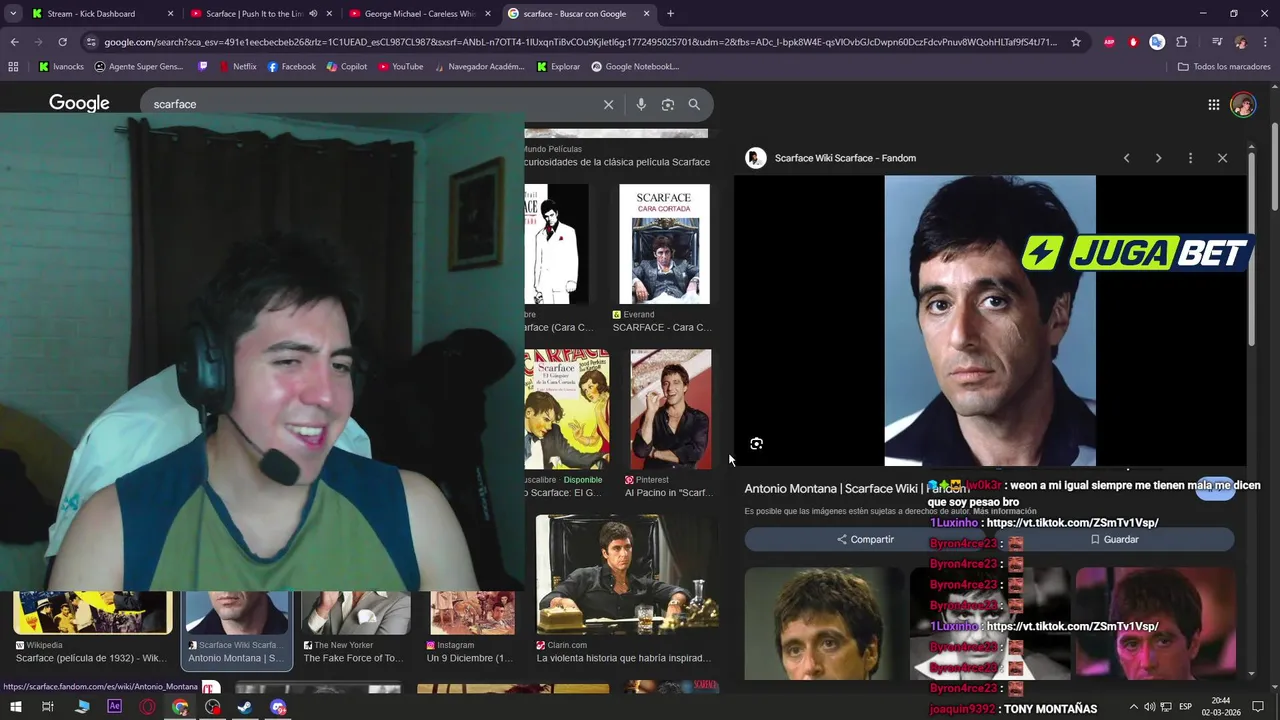Open the Netflix bookmark
1280x720 pixels.
[x=237, y=67]
